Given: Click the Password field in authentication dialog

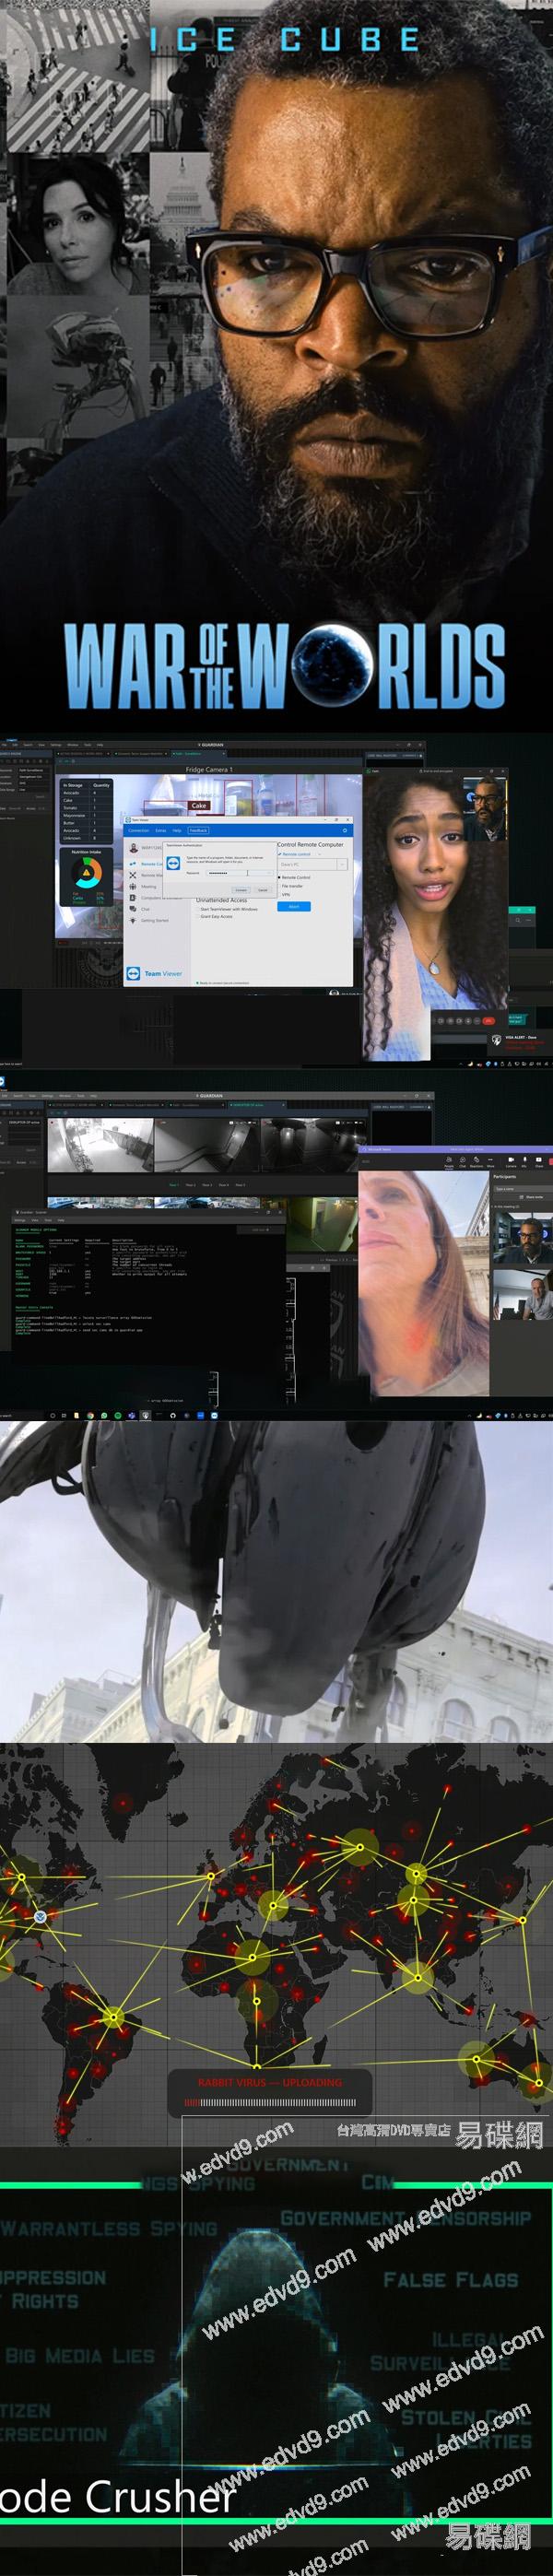Looking at the screenshot, I should click(x=235, y=873).
